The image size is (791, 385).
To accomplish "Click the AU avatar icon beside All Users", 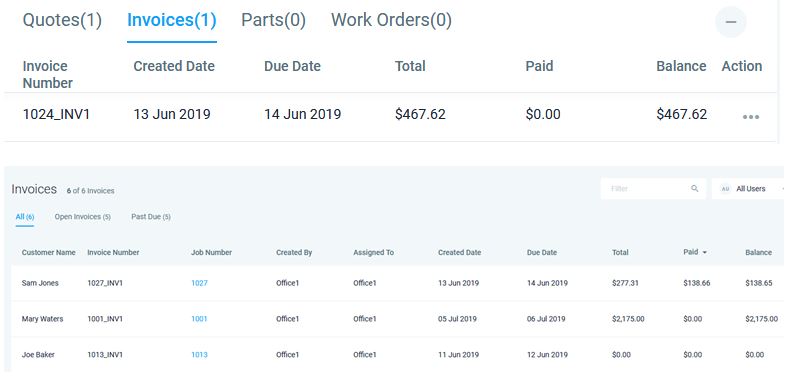I will [725, 189].
